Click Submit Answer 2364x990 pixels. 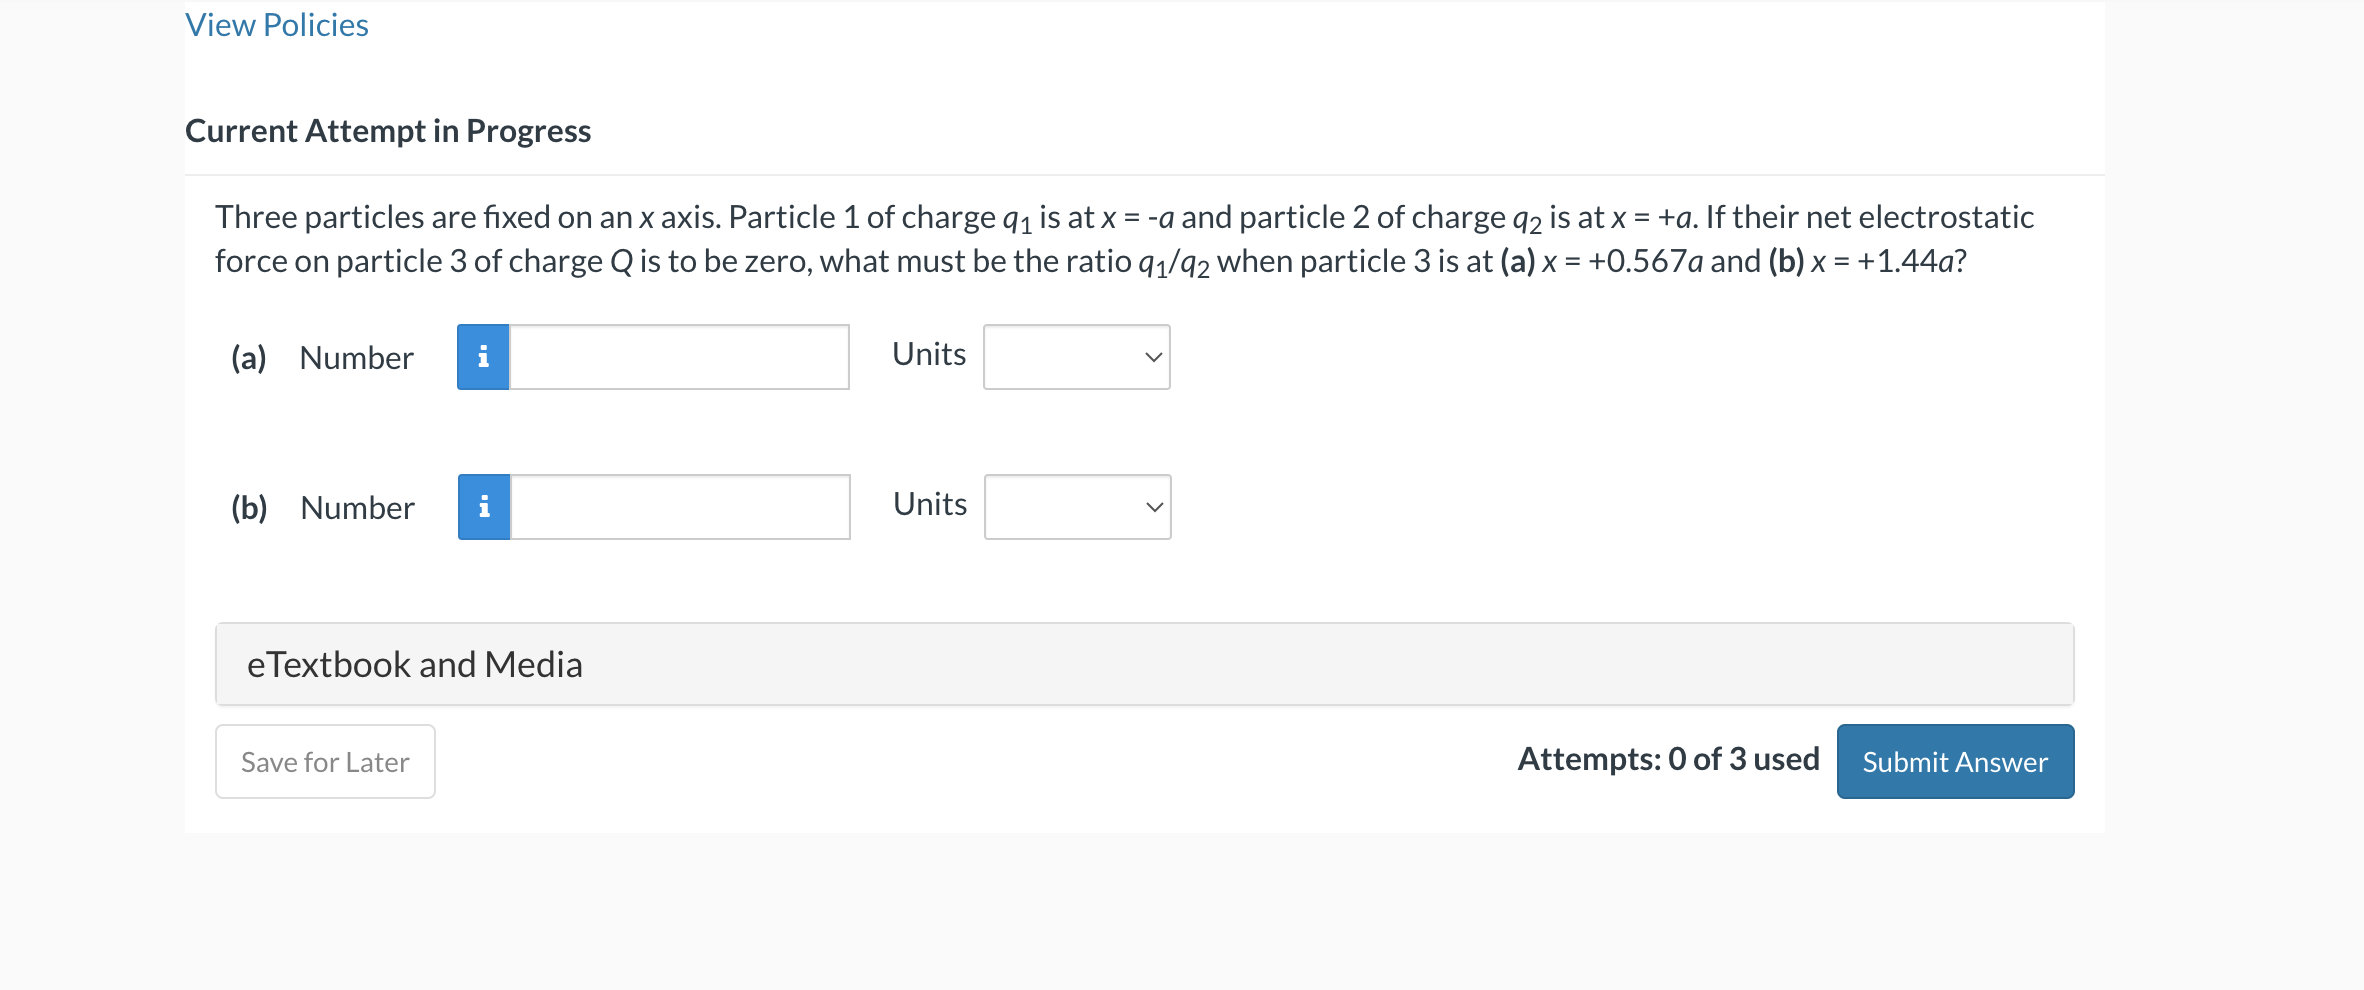(x=1954, y=761)
